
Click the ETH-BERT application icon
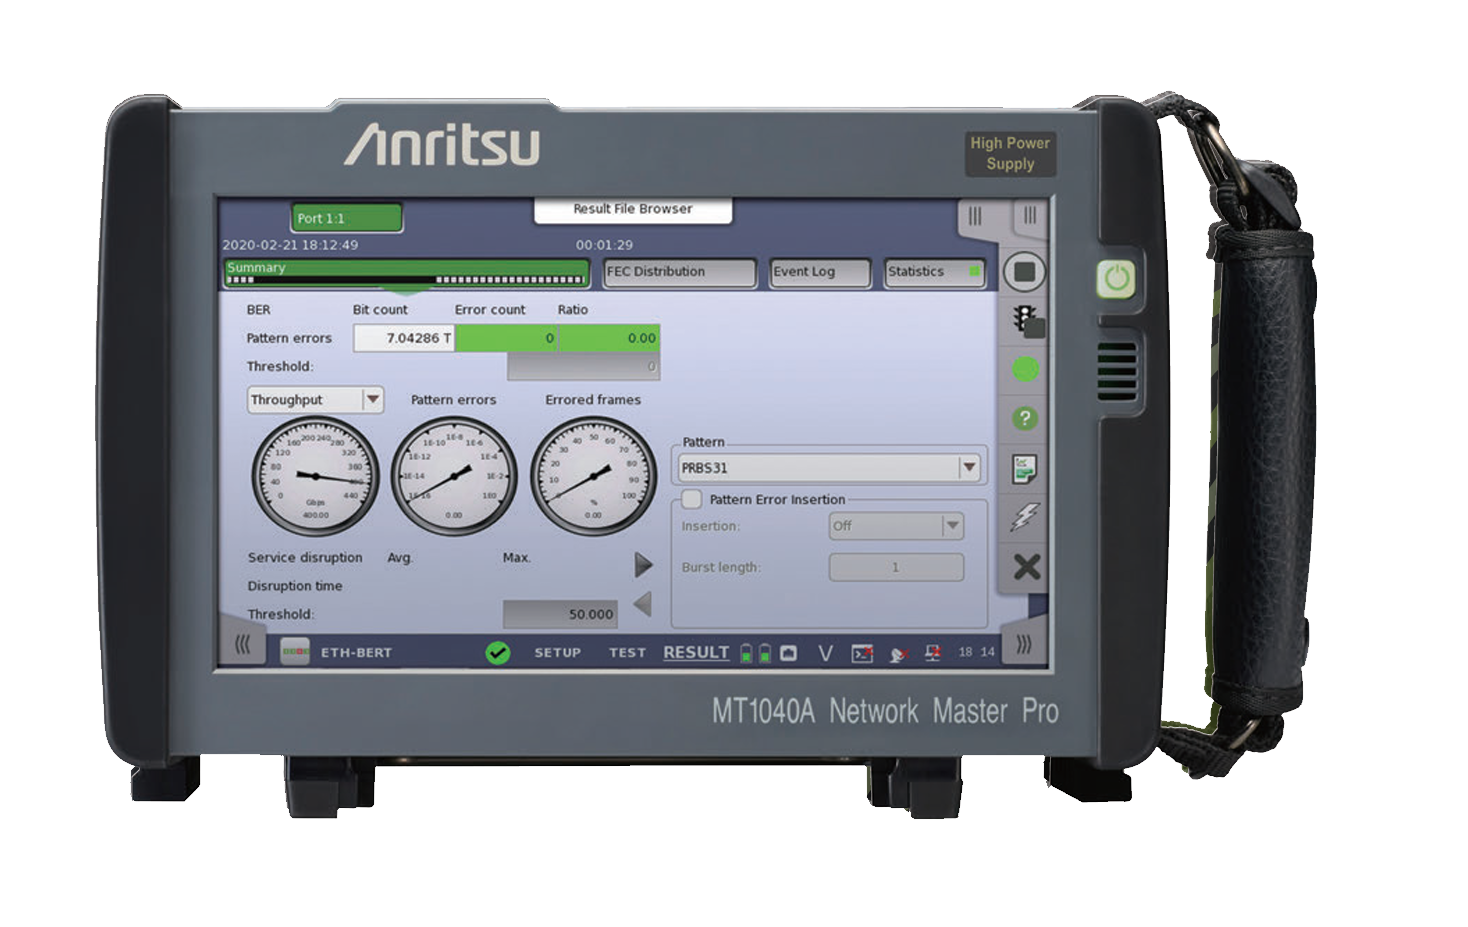(x=295, y=652)
